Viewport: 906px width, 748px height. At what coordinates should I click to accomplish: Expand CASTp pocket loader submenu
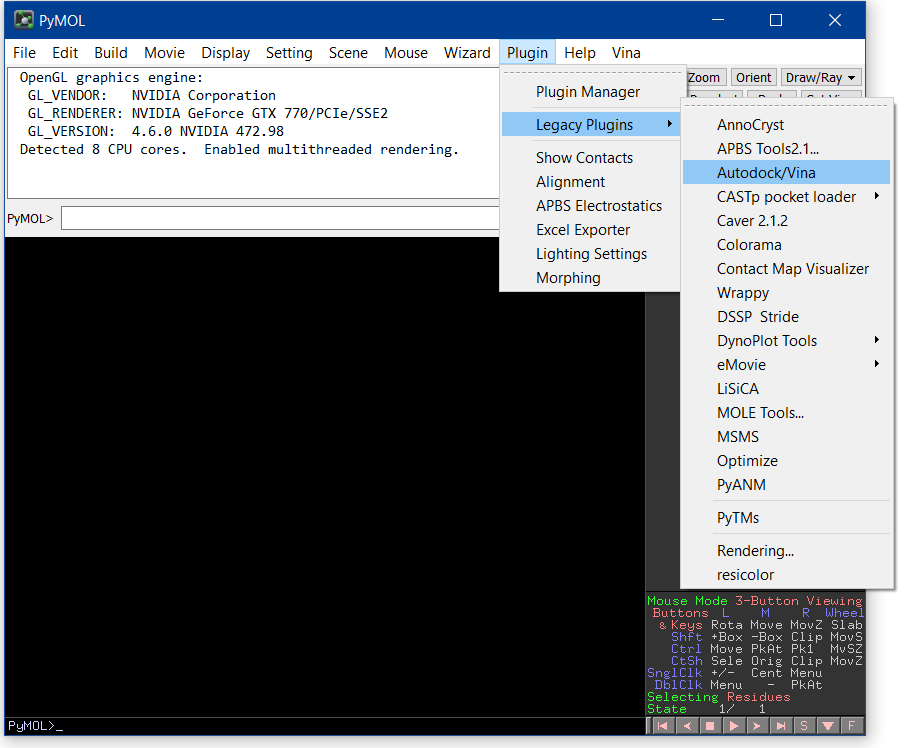[786, 197]
